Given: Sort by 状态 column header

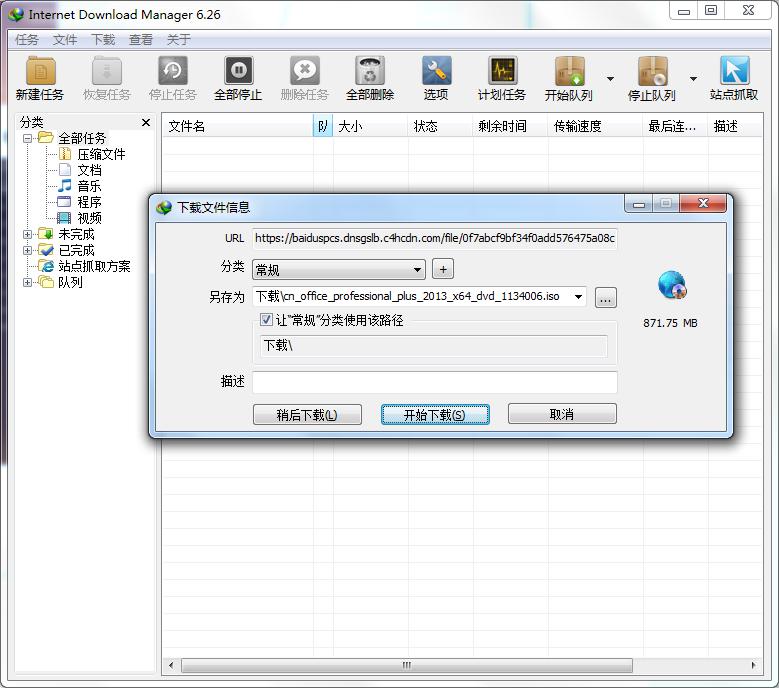Looking at the screenshot, I should 441,126.
